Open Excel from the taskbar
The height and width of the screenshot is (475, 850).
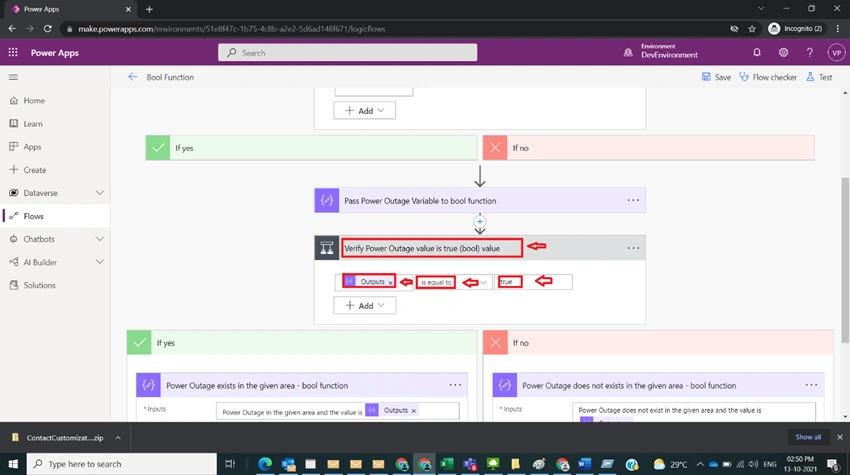[447, 464]
